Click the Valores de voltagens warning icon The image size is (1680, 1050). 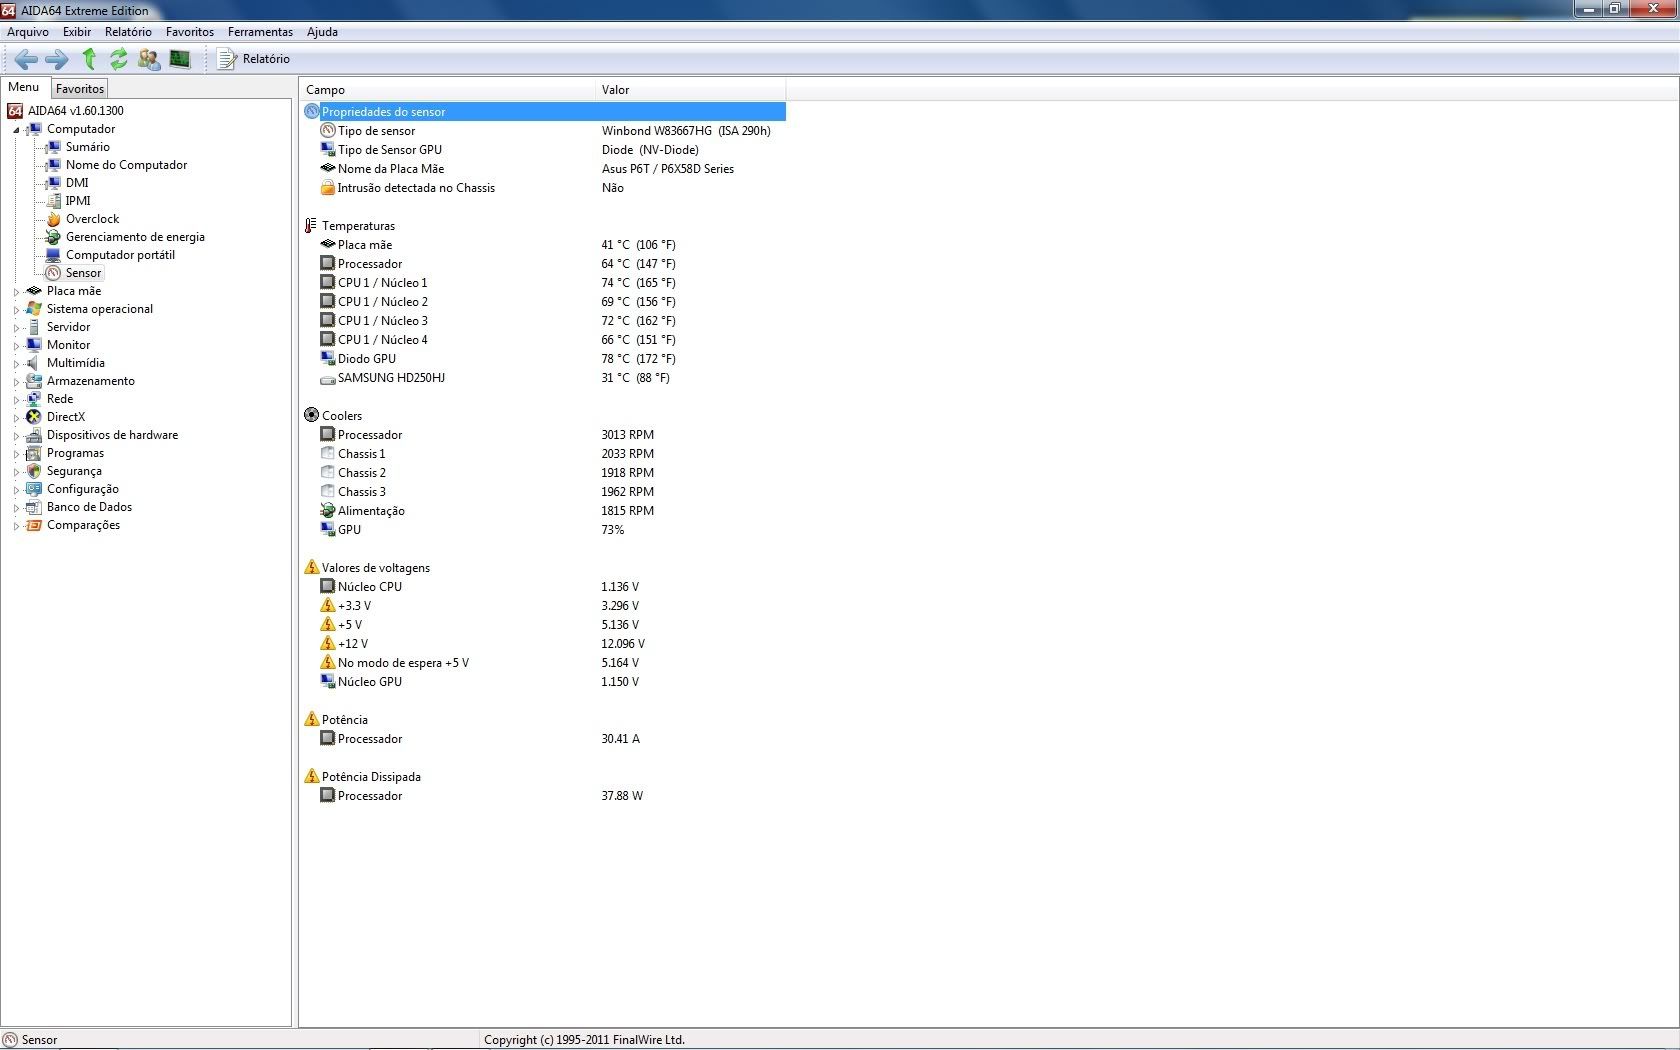311,568
